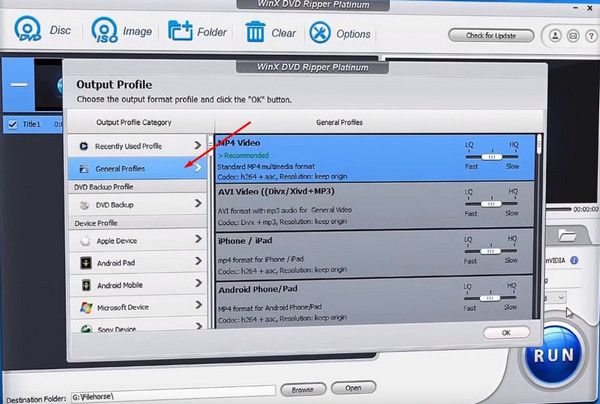
Task: Select the iPhone / iPad profile
Action: pos(375,252)
